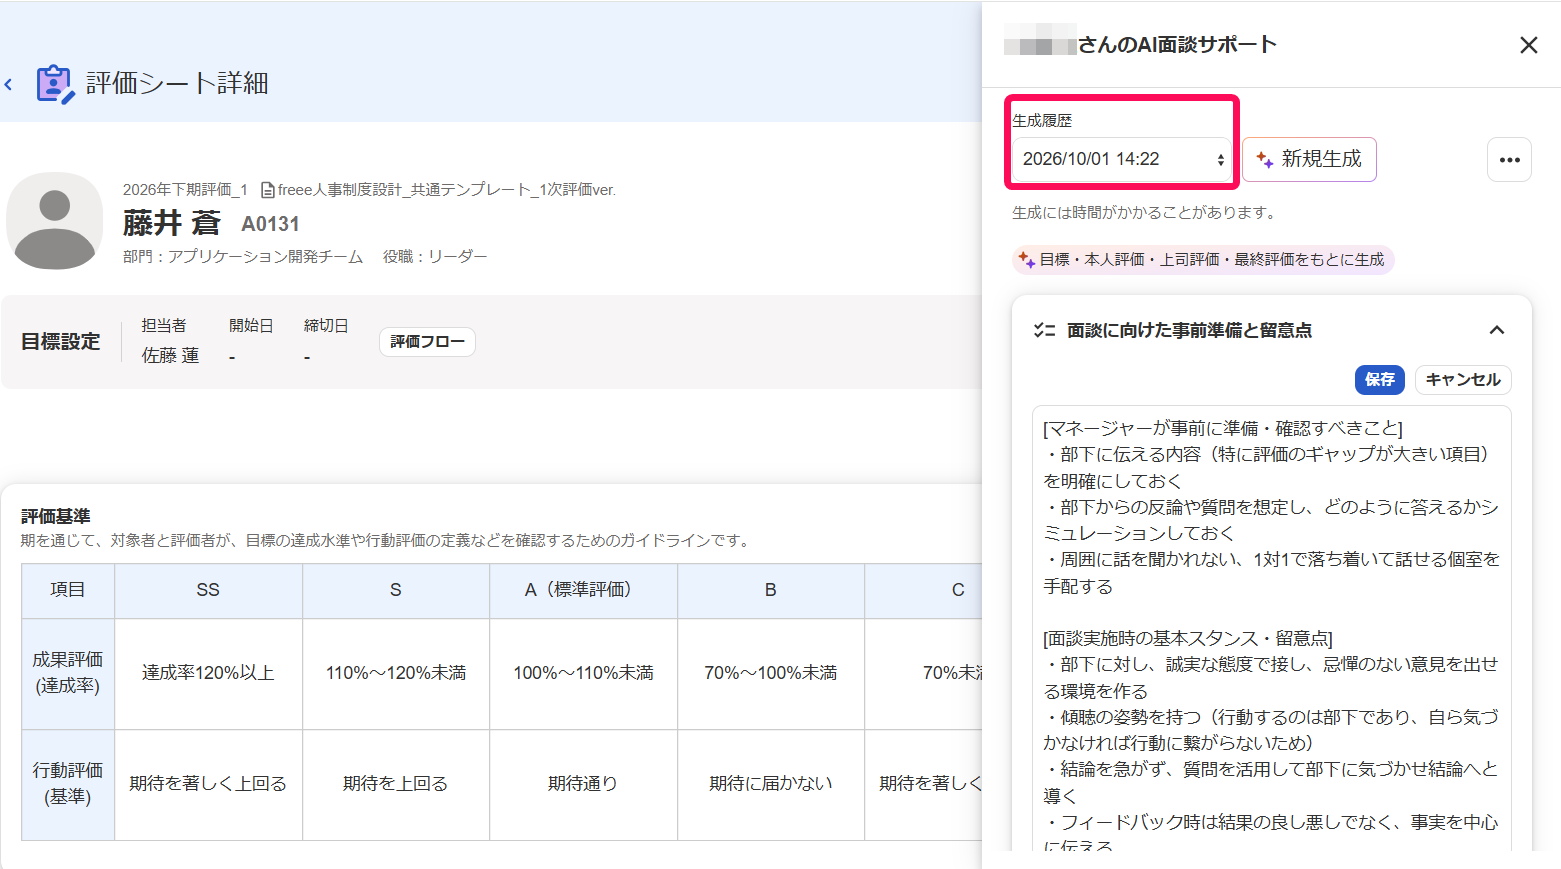Click the 期待に届かない cell
Screen dimensions: 1561x869
click(771, 785)
